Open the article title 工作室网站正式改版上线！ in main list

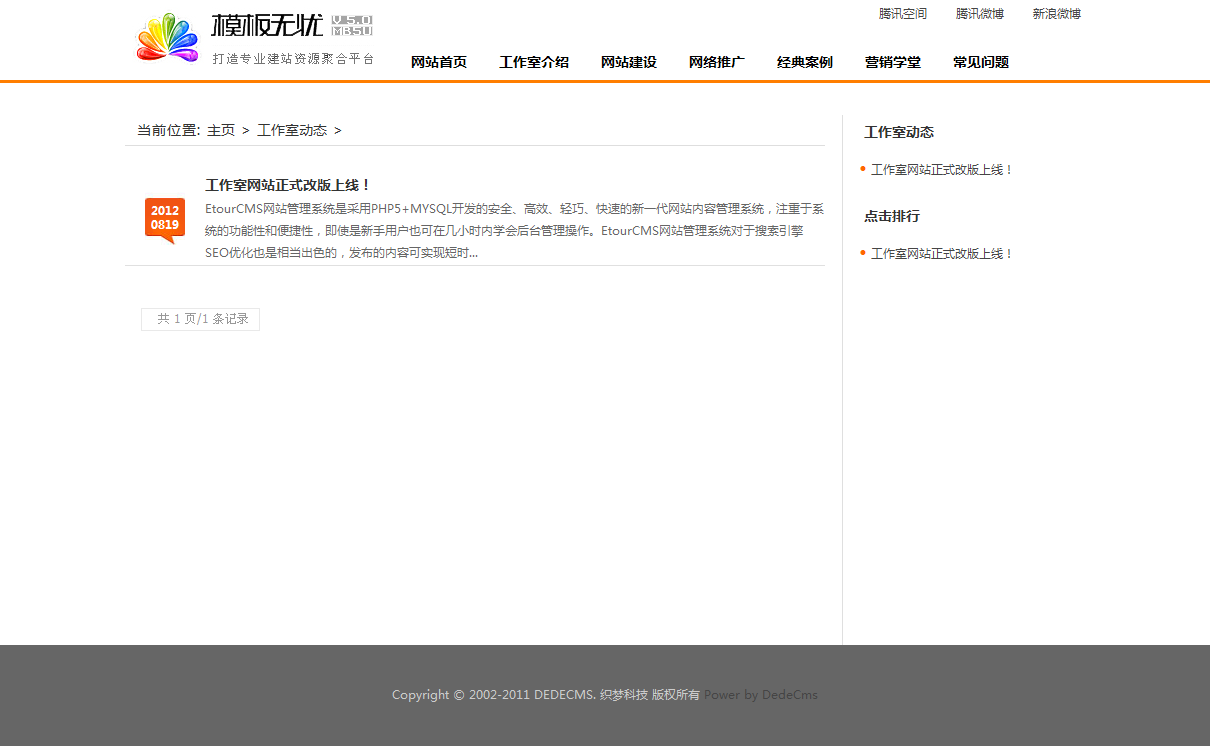[288, 185]
